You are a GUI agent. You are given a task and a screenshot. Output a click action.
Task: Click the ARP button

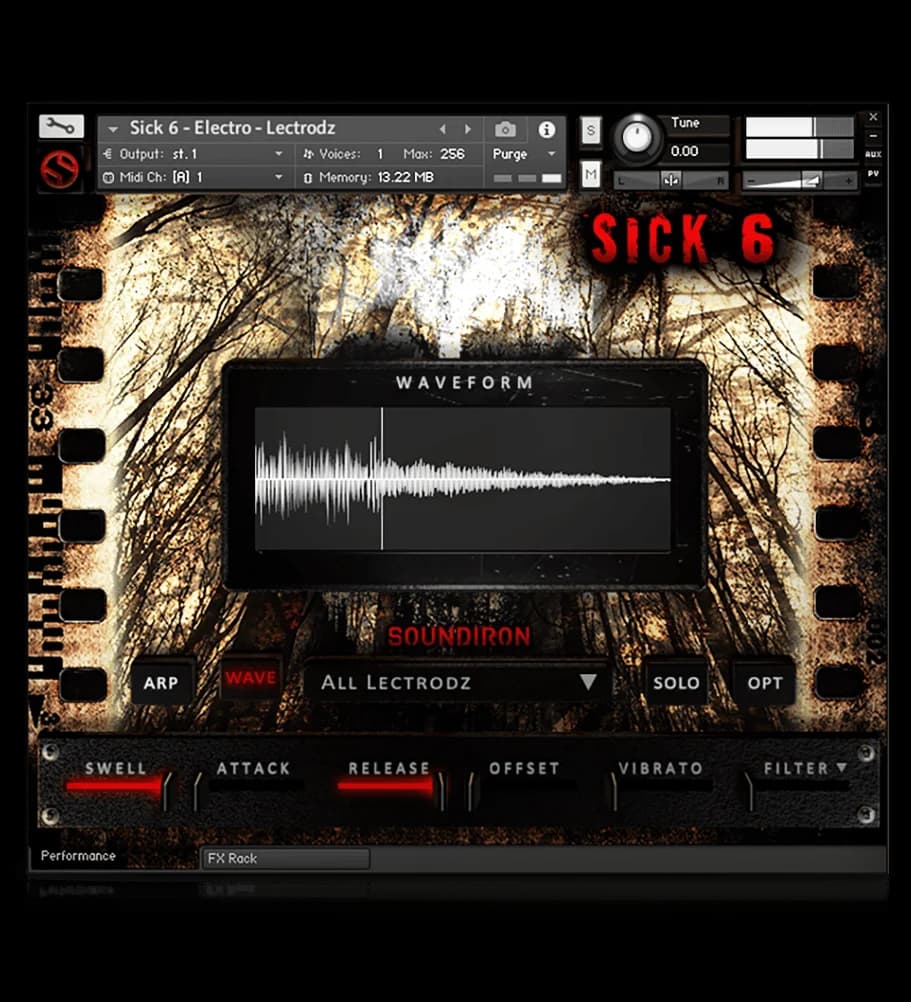(x=162, y=683)
